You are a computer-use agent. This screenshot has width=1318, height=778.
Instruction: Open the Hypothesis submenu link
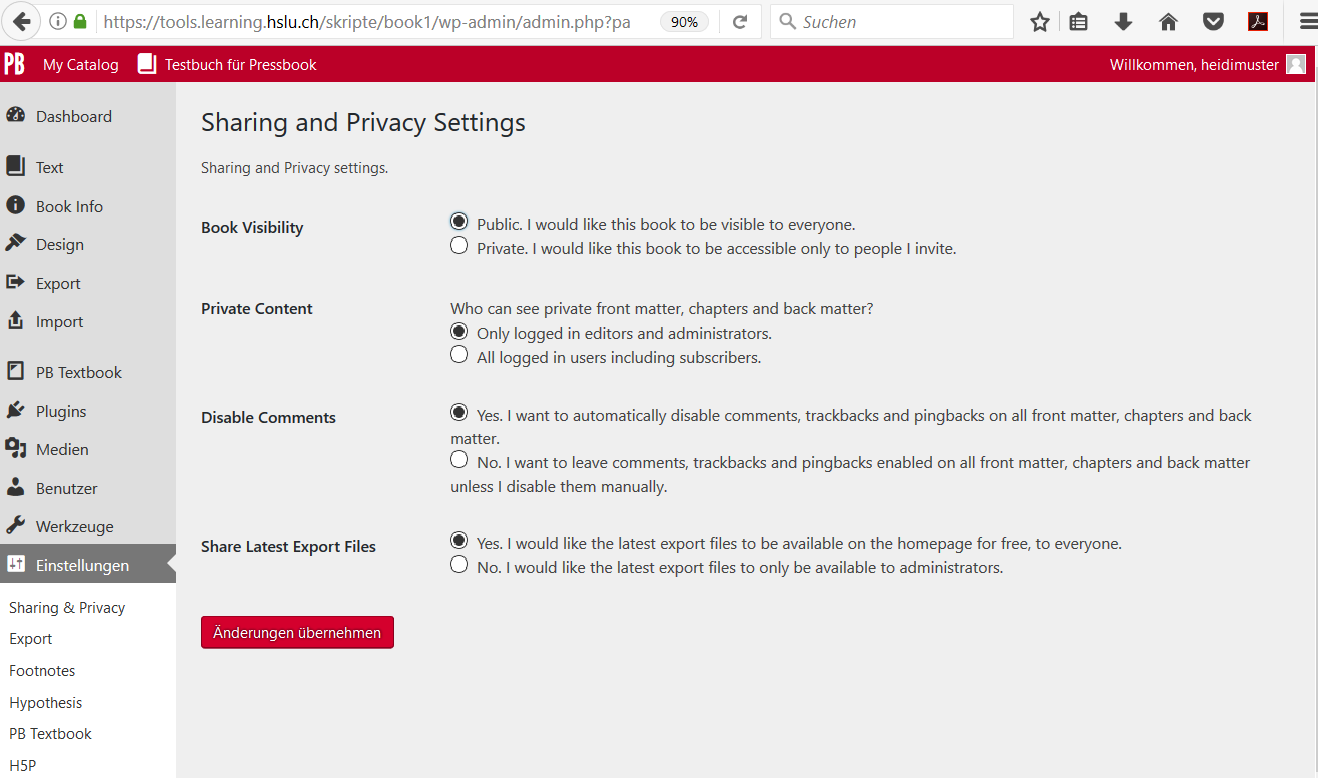(46, 702)
